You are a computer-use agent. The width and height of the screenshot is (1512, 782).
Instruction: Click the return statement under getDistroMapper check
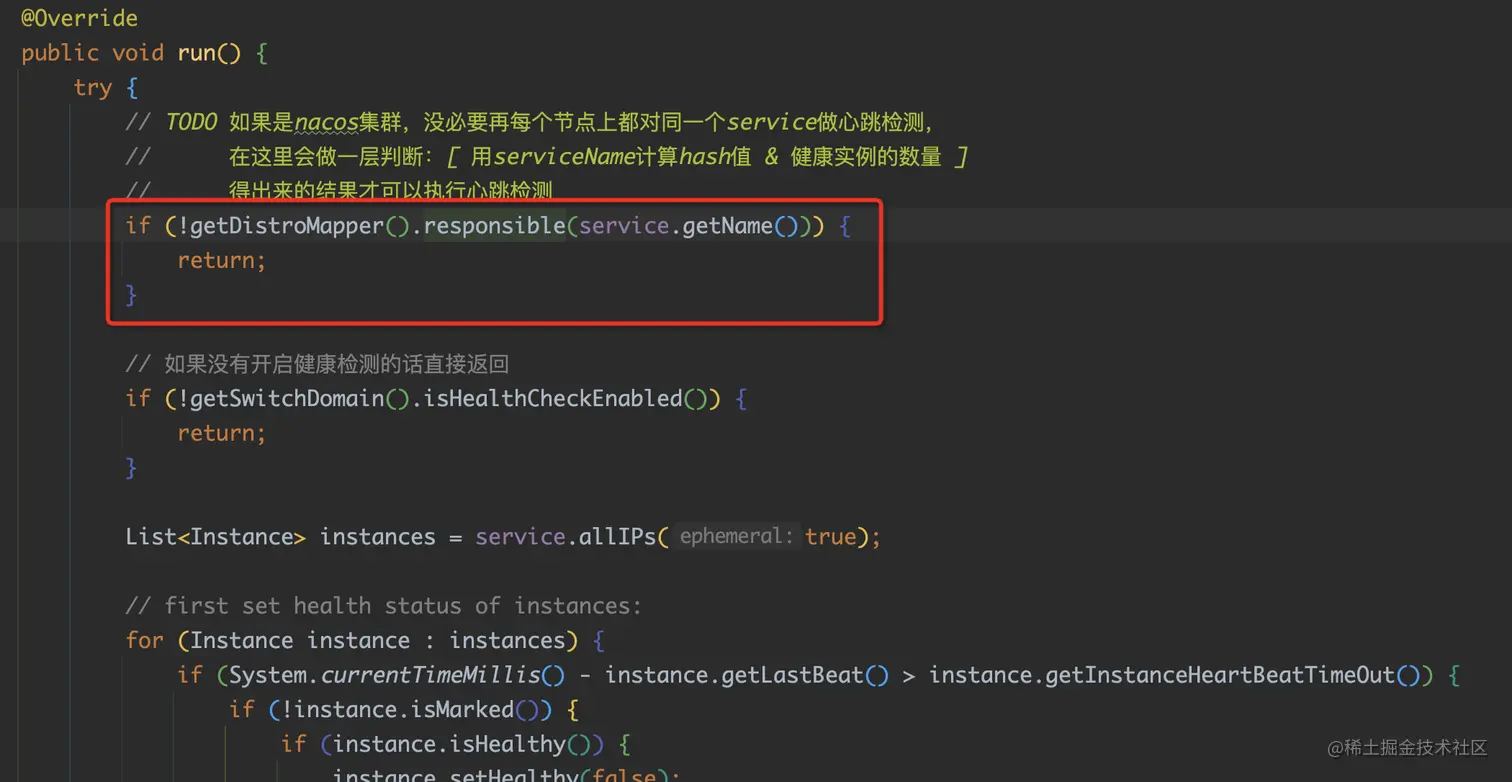222,260
